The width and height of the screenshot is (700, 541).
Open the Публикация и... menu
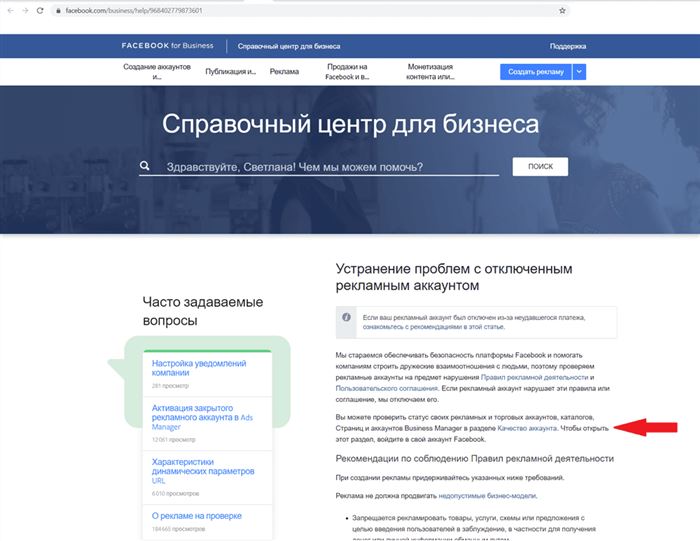(230, 71)
